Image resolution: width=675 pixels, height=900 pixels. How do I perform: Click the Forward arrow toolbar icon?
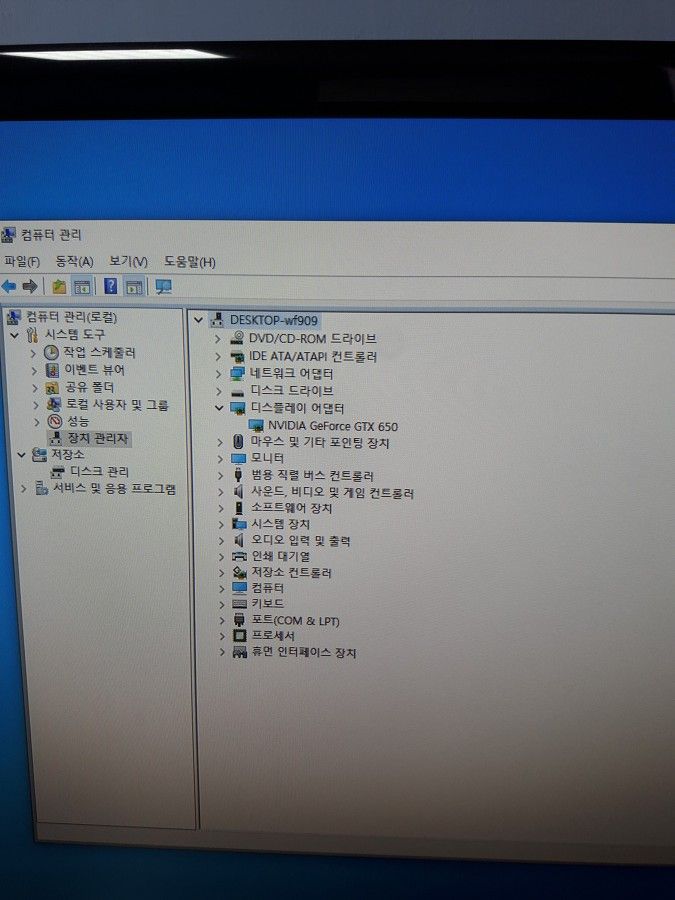pyautogui.click(x=30, y=286)
